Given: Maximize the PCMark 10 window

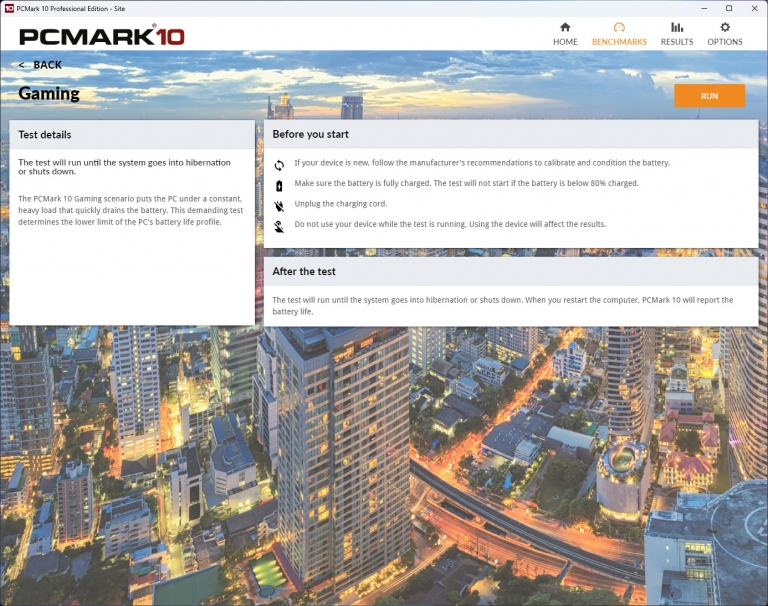Looking at the screenshot, I should [x=729, y=8].
